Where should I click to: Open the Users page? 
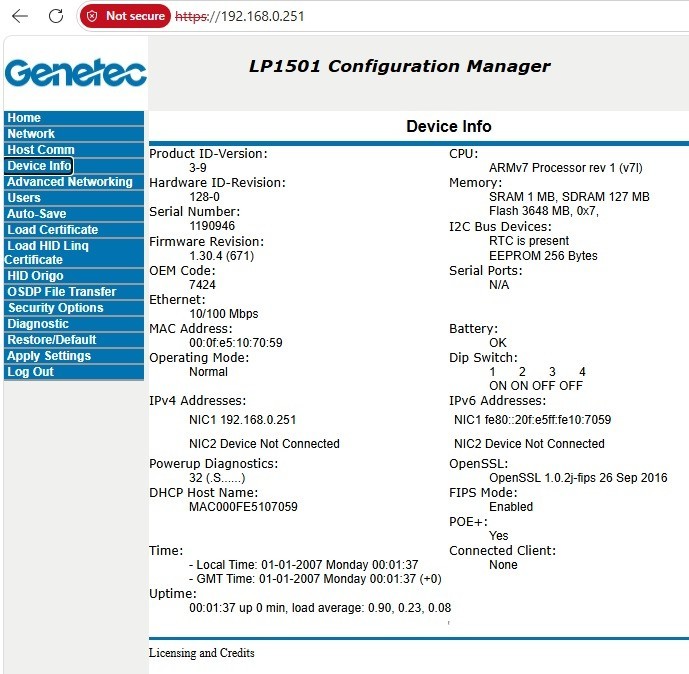pos(24,198)
